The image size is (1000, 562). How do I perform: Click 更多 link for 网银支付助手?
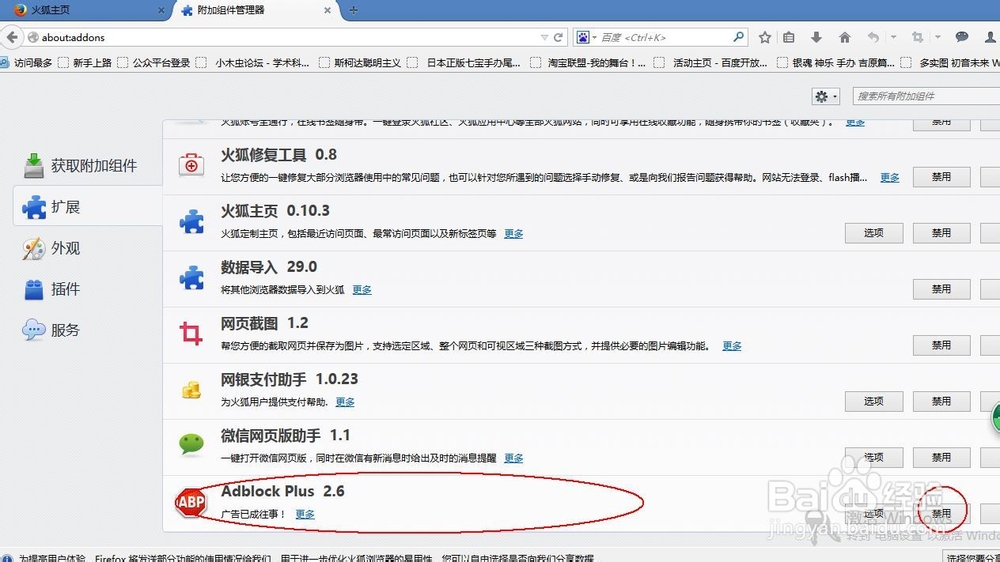point(345,402)
